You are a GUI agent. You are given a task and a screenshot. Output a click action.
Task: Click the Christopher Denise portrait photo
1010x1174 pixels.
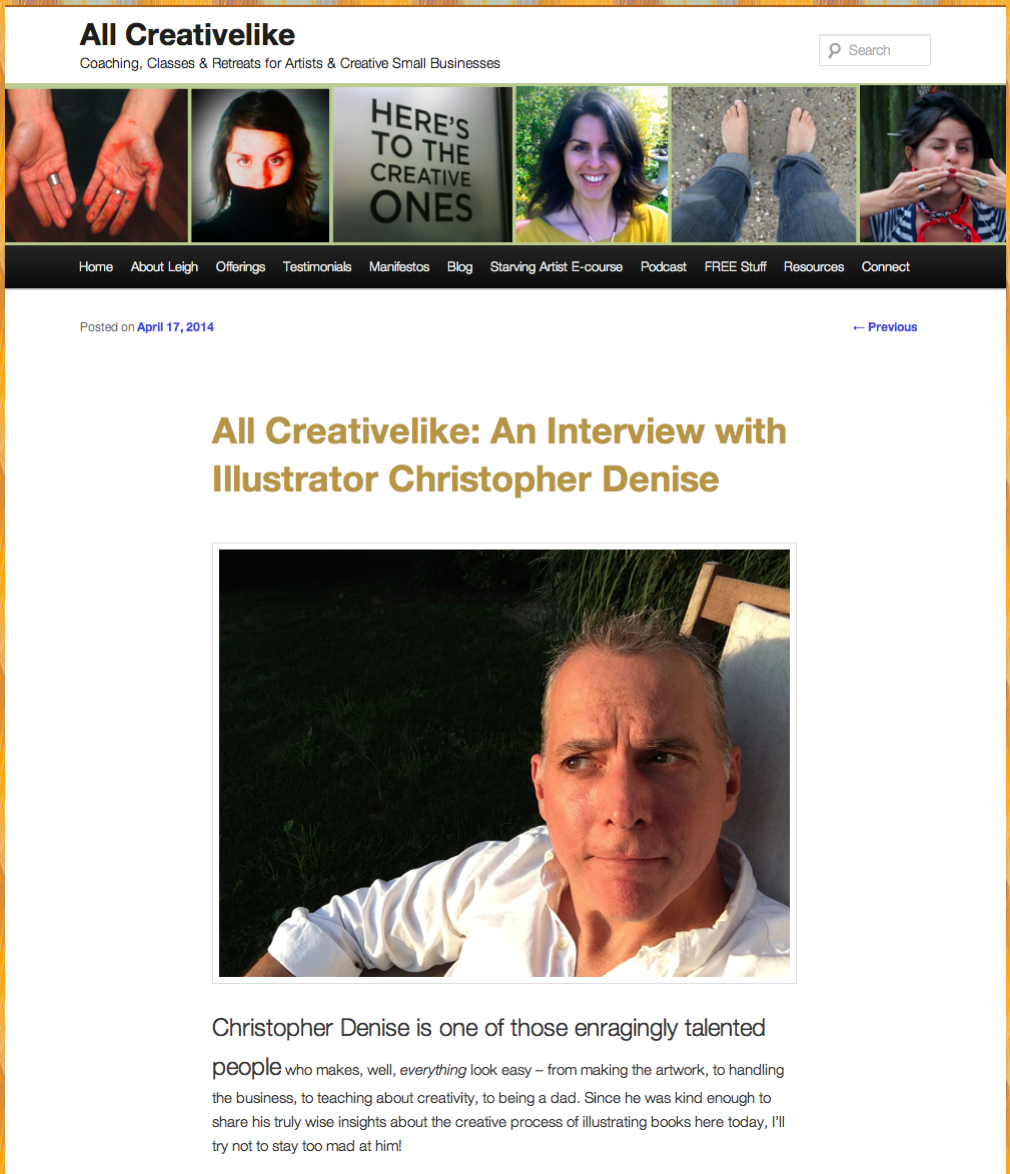[504, 763]
